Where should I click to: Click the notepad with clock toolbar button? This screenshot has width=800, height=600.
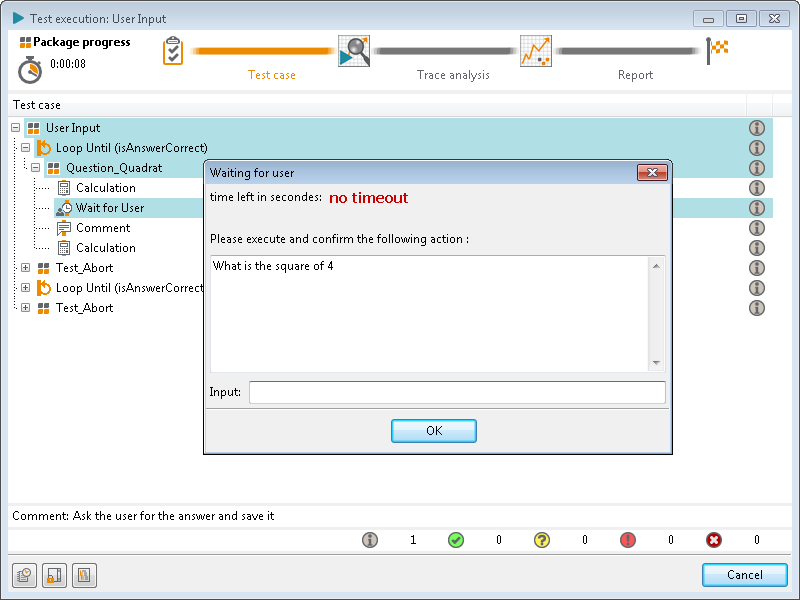click(x=24, y=576)
